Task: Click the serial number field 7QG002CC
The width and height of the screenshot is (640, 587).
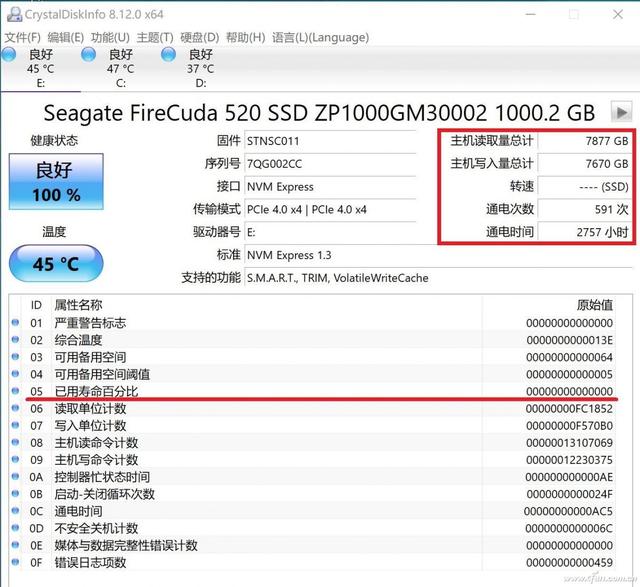Action: (x=330, y=164)
